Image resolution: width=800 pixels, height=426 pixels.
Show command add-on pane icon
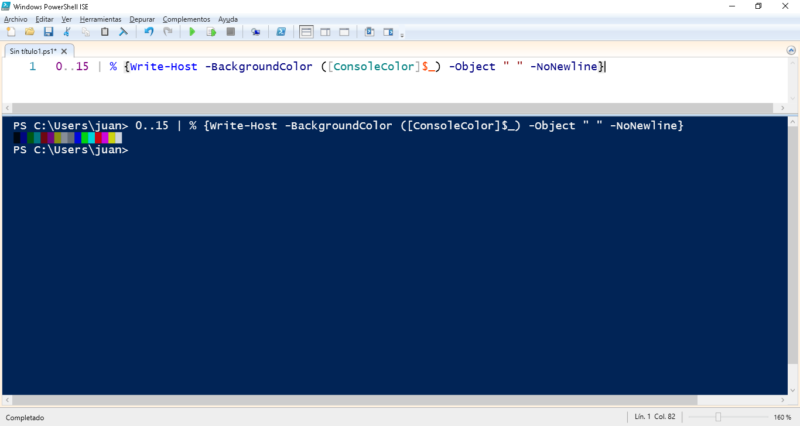388,32
